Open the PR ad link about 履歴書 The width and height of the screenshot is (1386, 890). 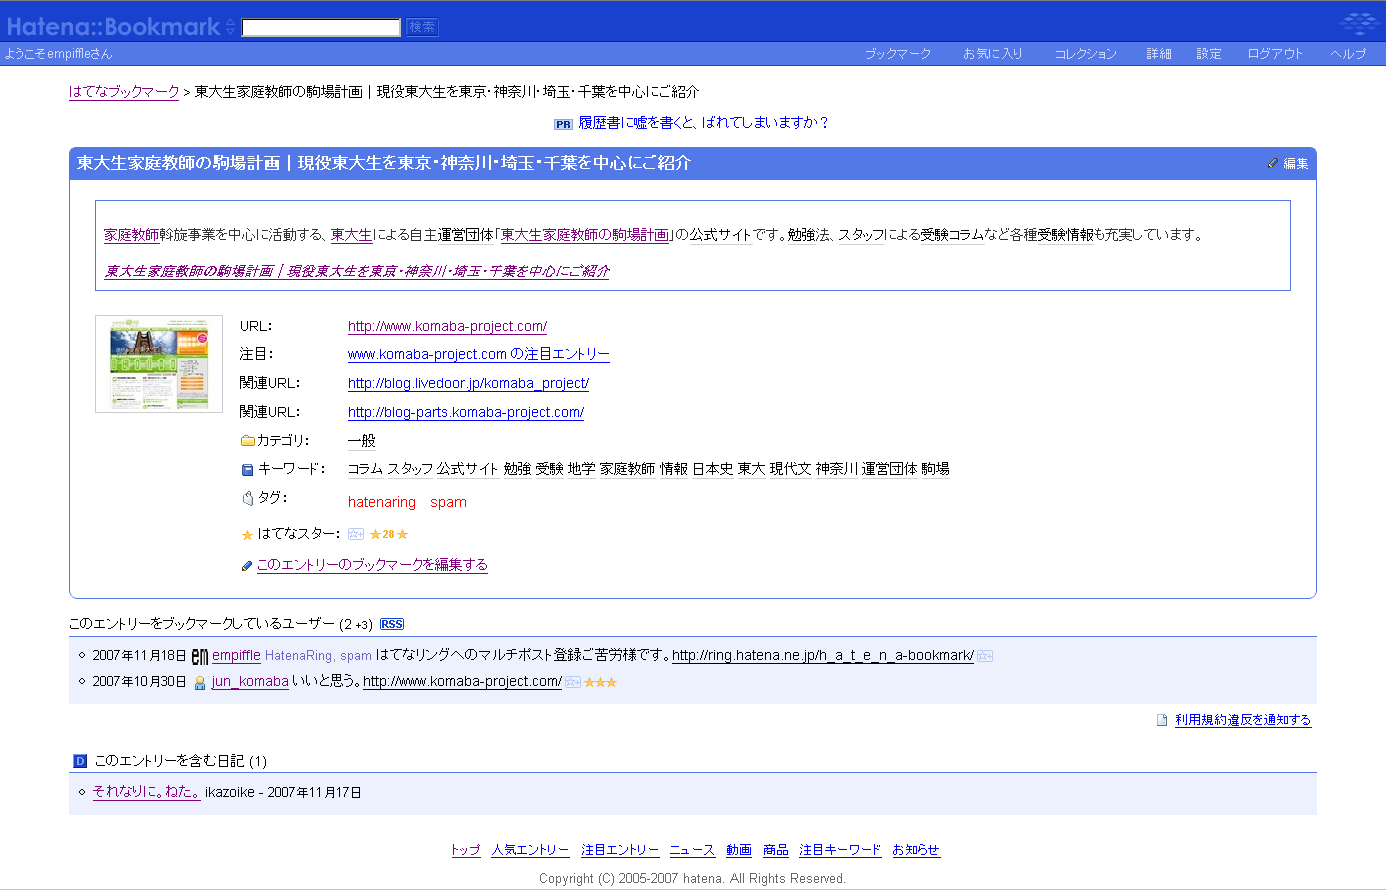tap(704, 123)
